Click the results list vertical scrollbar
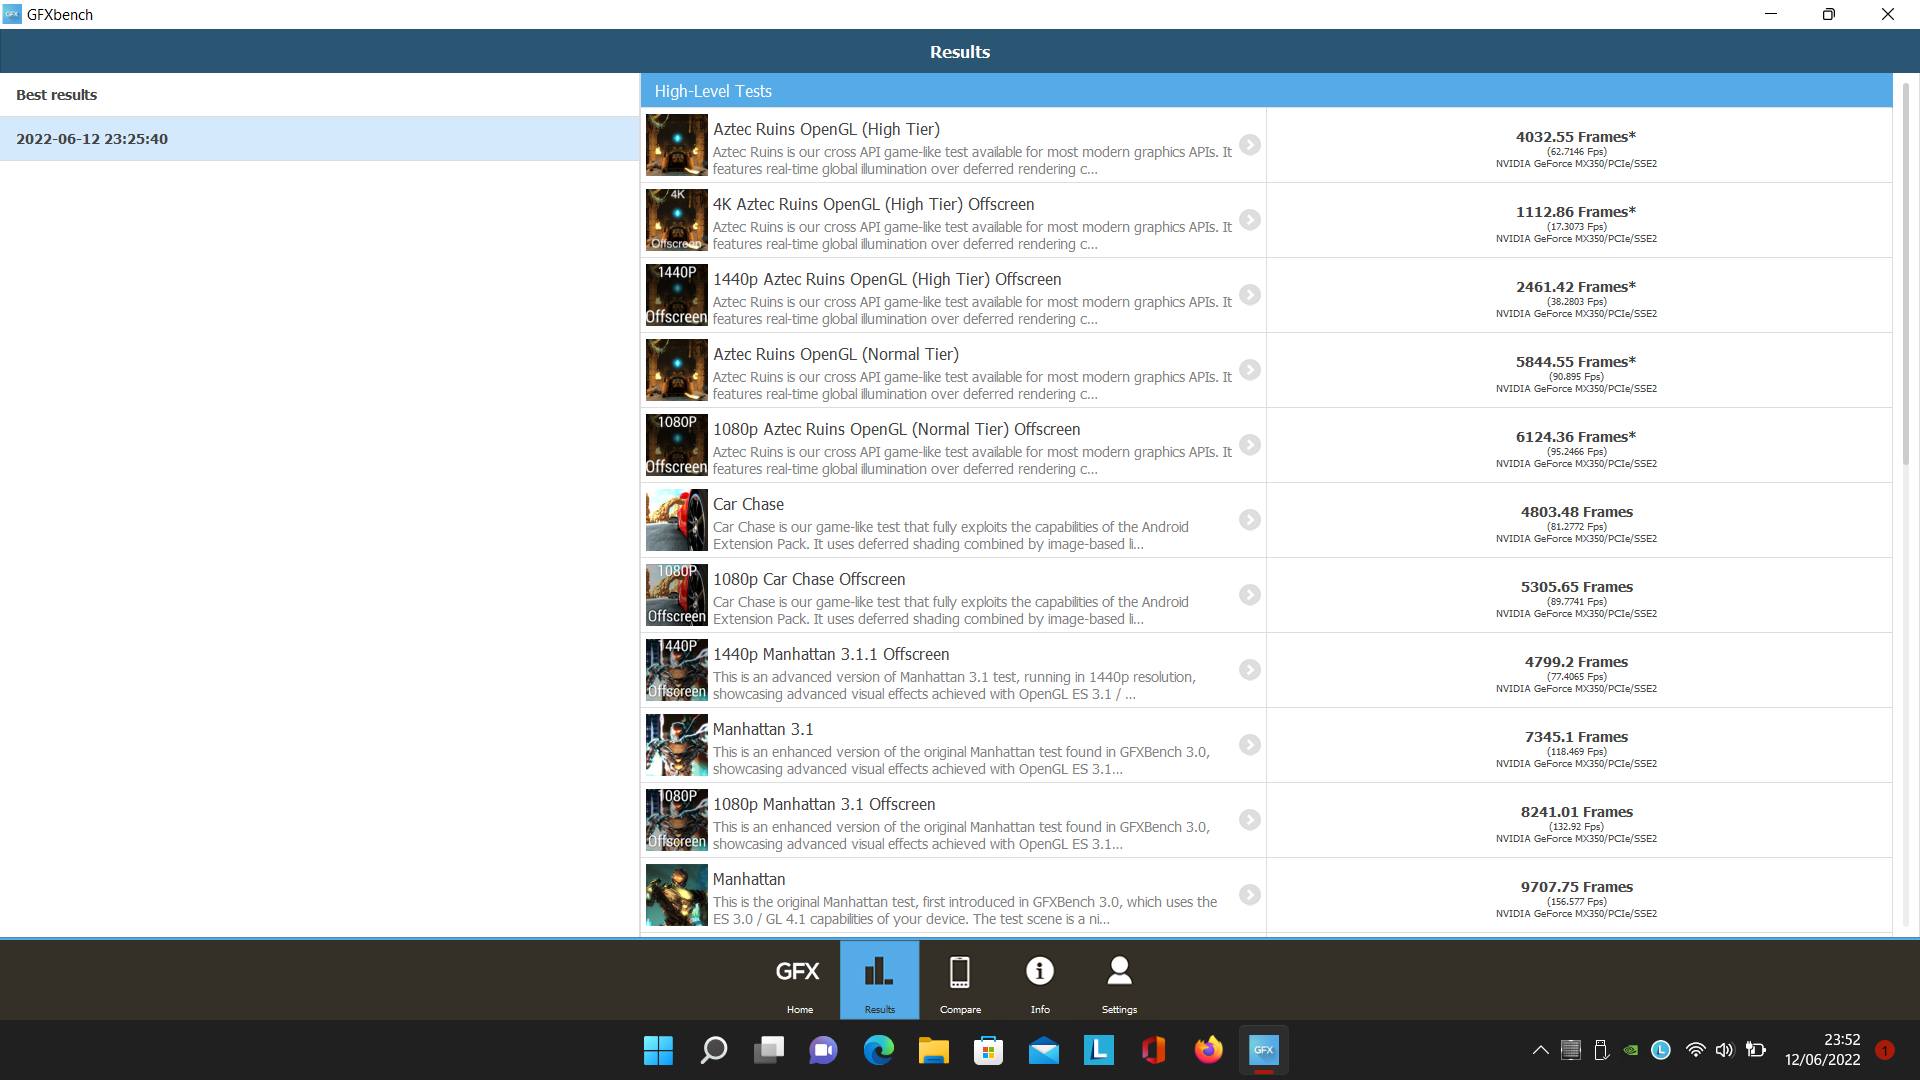This screenshot has width=1920, height=1080. click(x=1905, y=275)
